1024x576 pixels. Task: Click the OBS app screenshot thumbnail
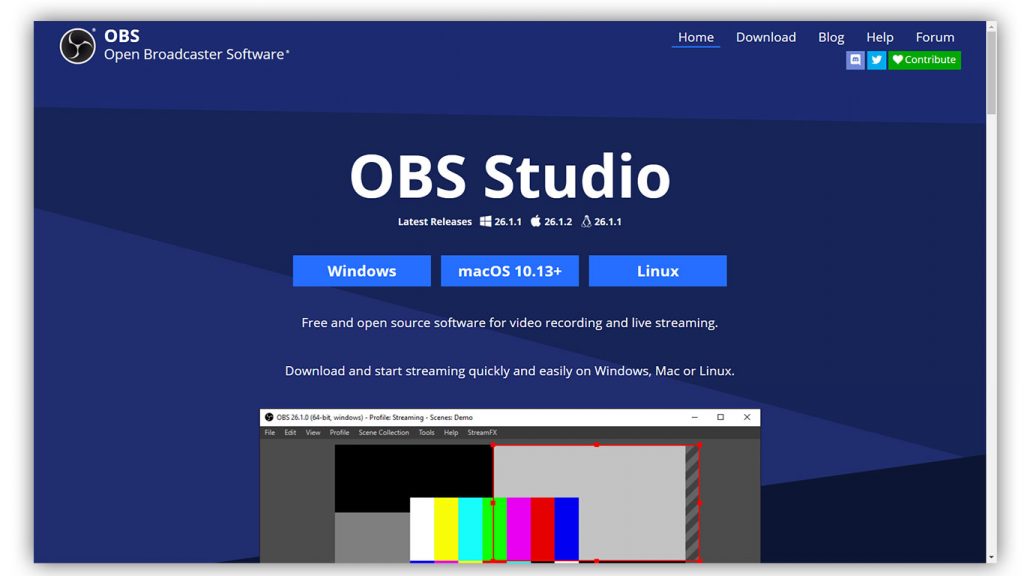(x=510, y=486)
